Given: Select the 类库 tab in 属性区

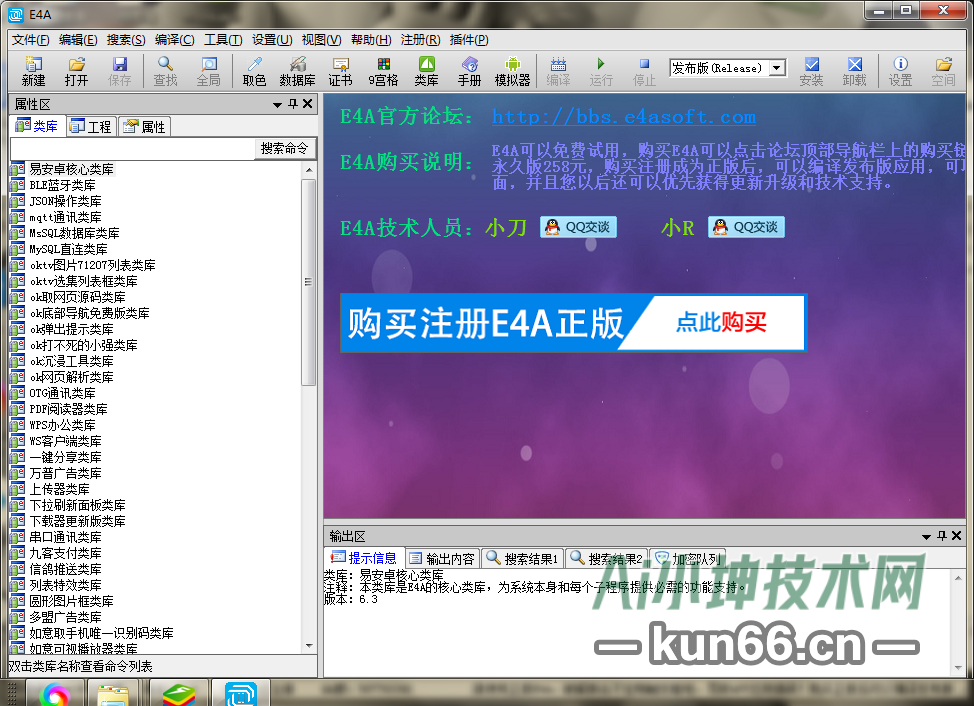Looking at the screenshot, I should pos(37,126).
